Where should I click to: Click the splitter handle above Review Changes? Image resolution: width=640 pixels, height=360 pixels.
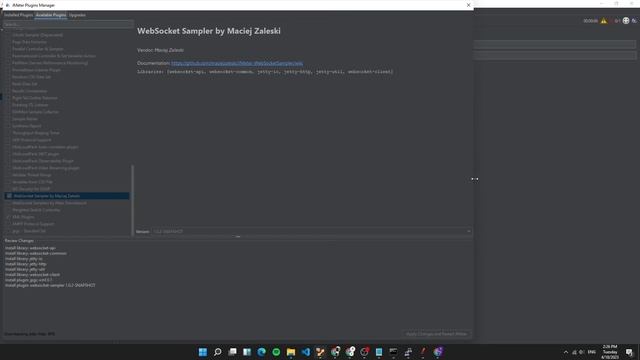(238, 237)
